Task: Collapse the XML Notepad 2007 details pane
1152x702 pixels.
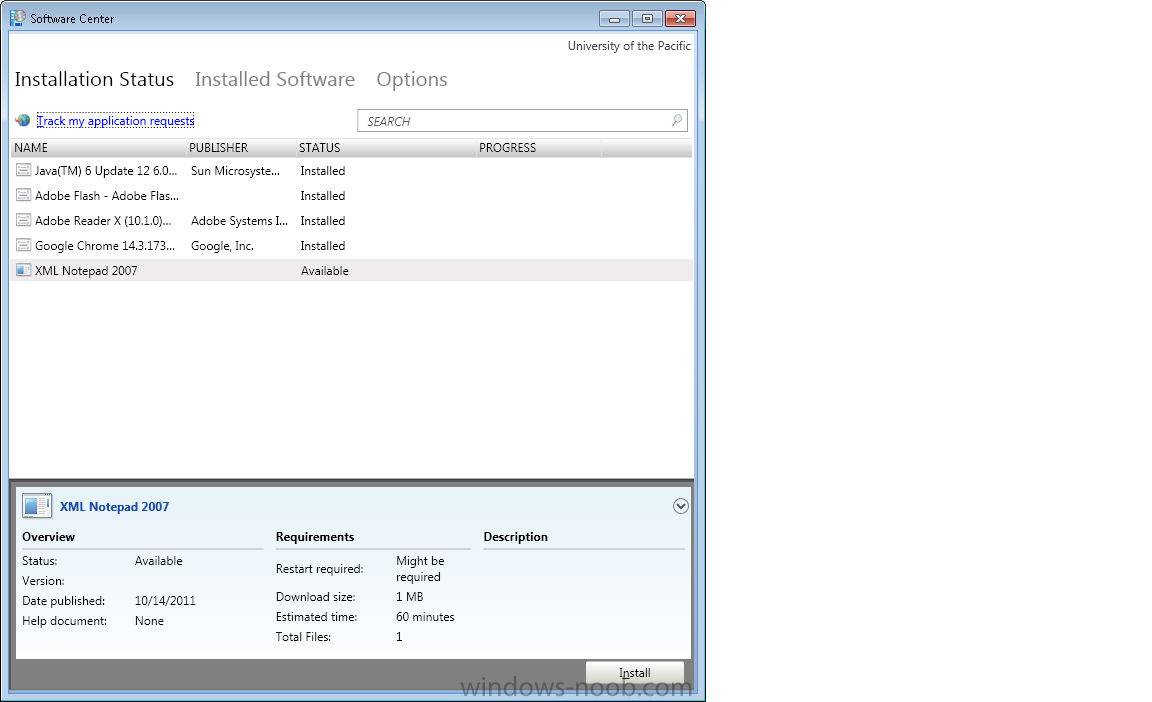Action: coord(680,506)
